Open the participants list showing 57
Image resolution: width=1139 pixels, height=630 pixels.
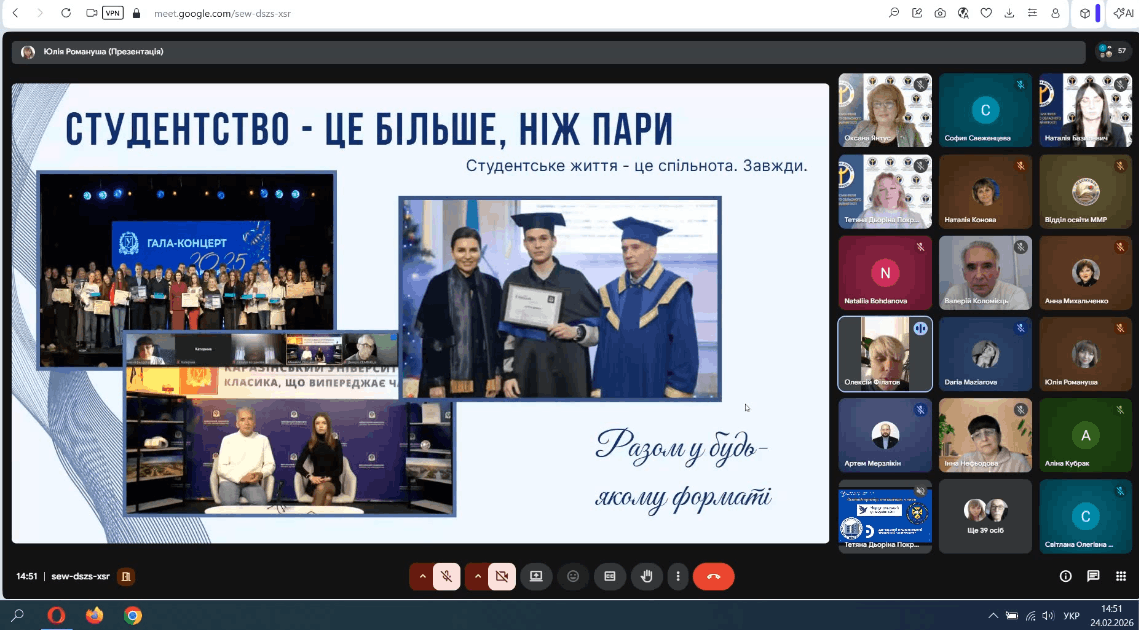pos(1113,51)
